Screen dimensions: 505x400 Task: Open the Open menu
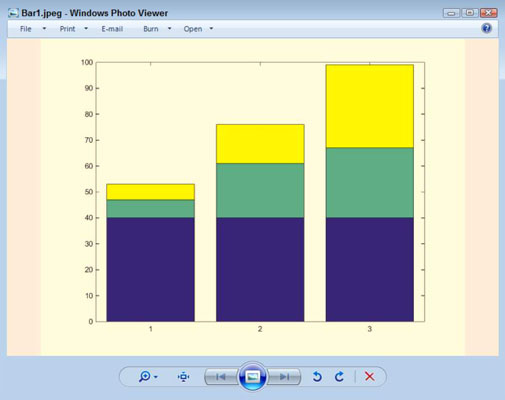click(x=193, y=29)
